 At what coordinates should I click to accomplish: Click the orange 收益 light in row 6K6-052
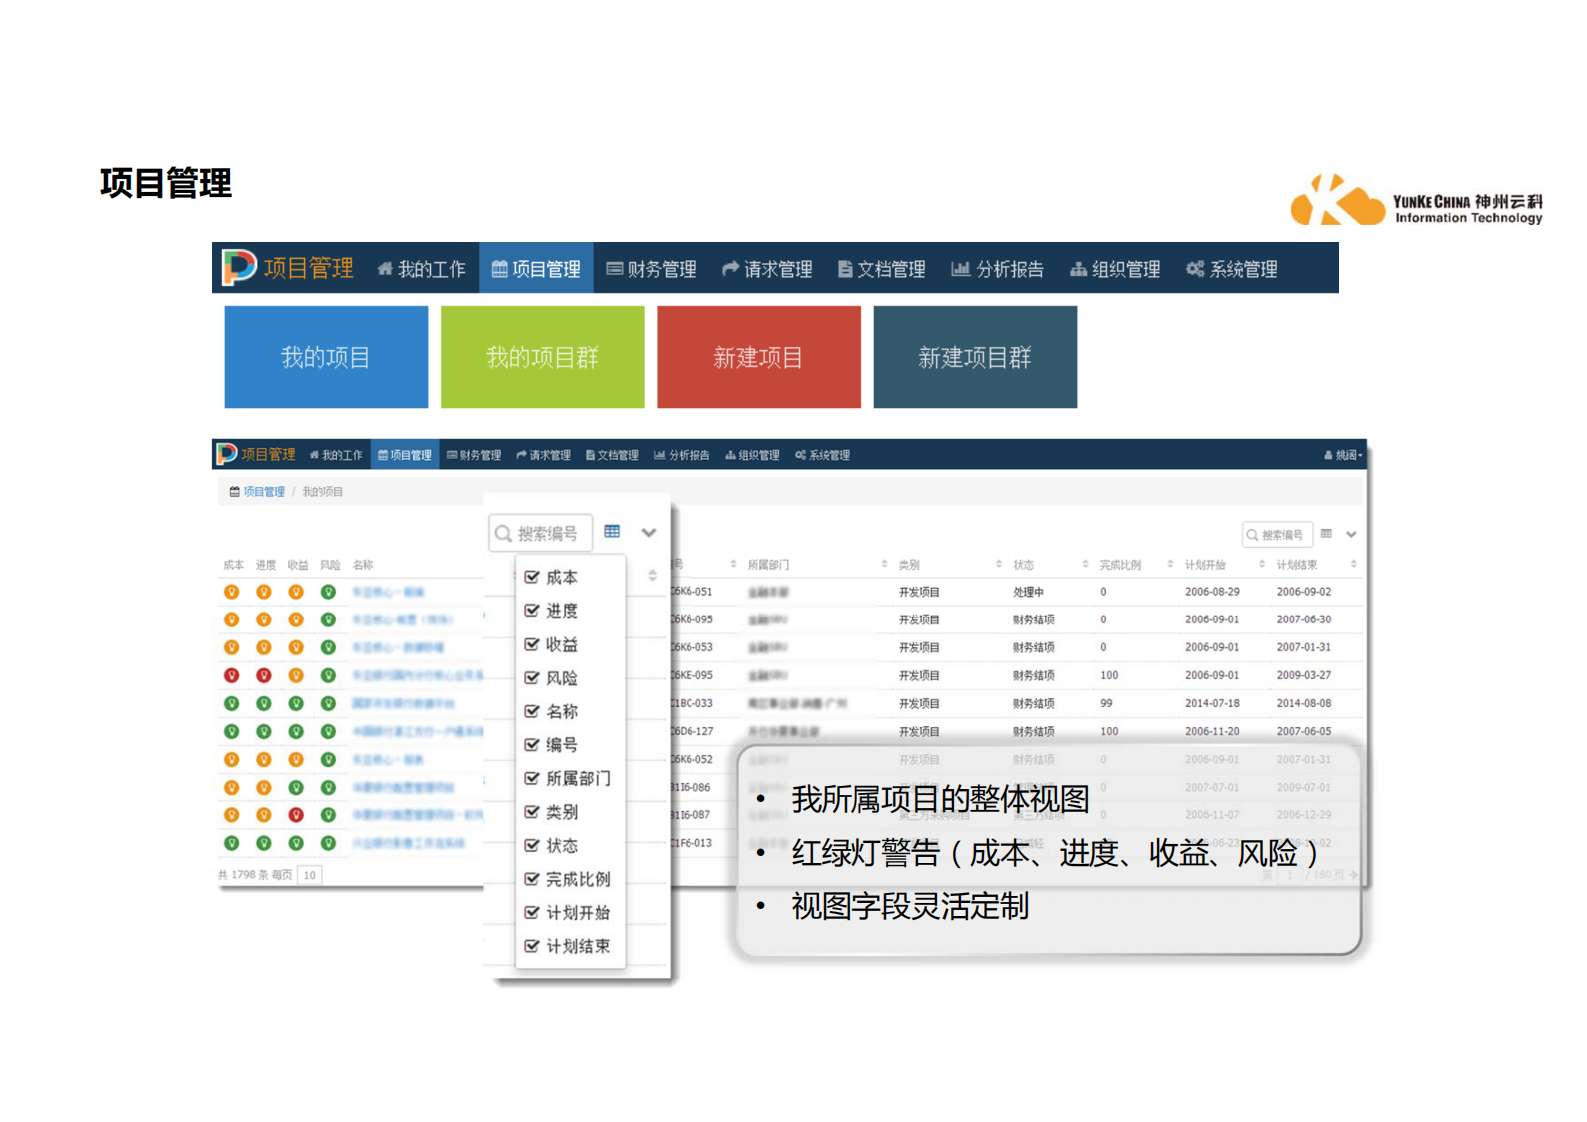[296, 759]
